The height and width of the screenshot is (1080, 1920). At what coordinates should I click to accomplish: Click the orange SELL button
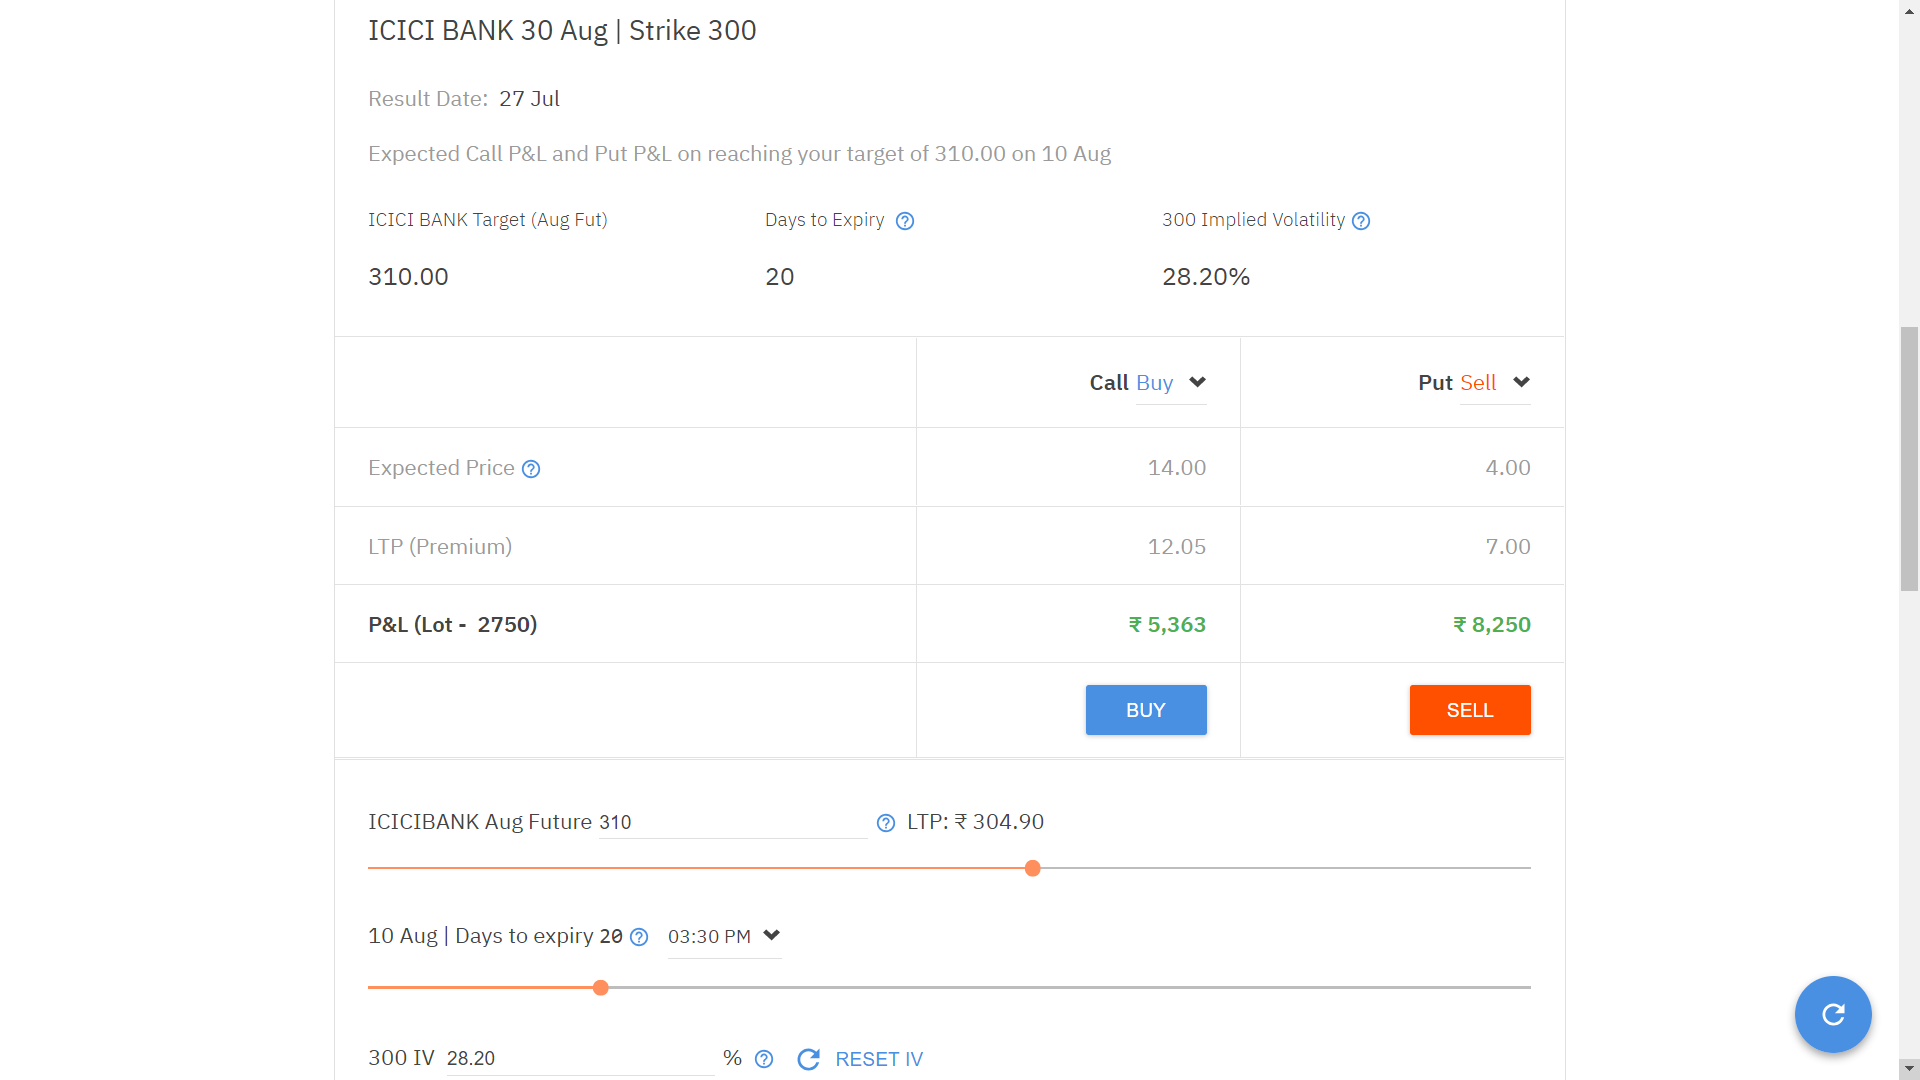coord(1470,710)
